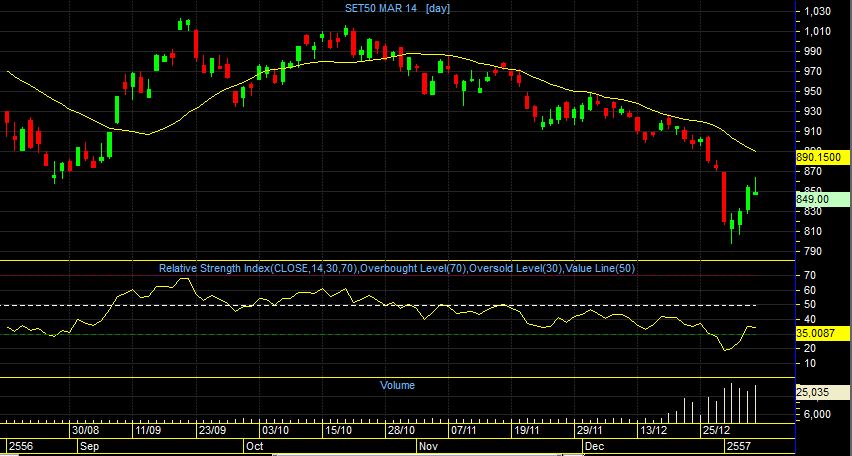Viewport: 852px width, 456px height.
Task: Click the 930 price axis label
Action: point(815,111)
